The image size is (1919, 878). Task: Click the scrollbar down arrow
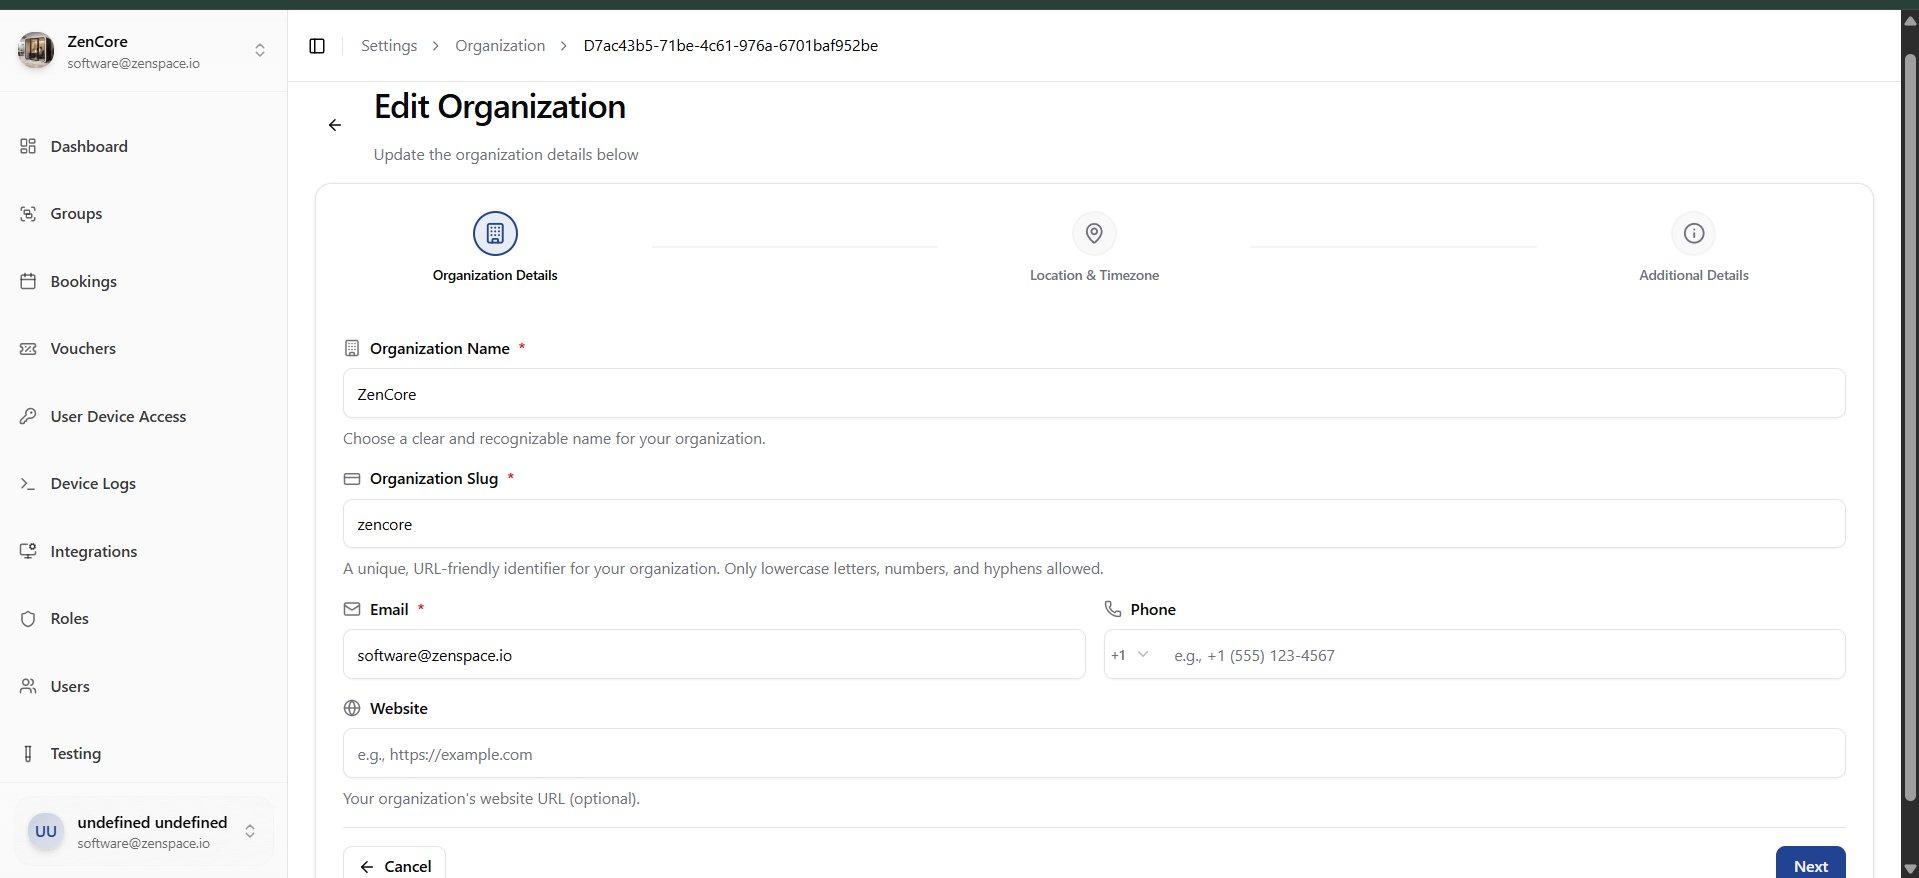click(x=1910, y=869)
